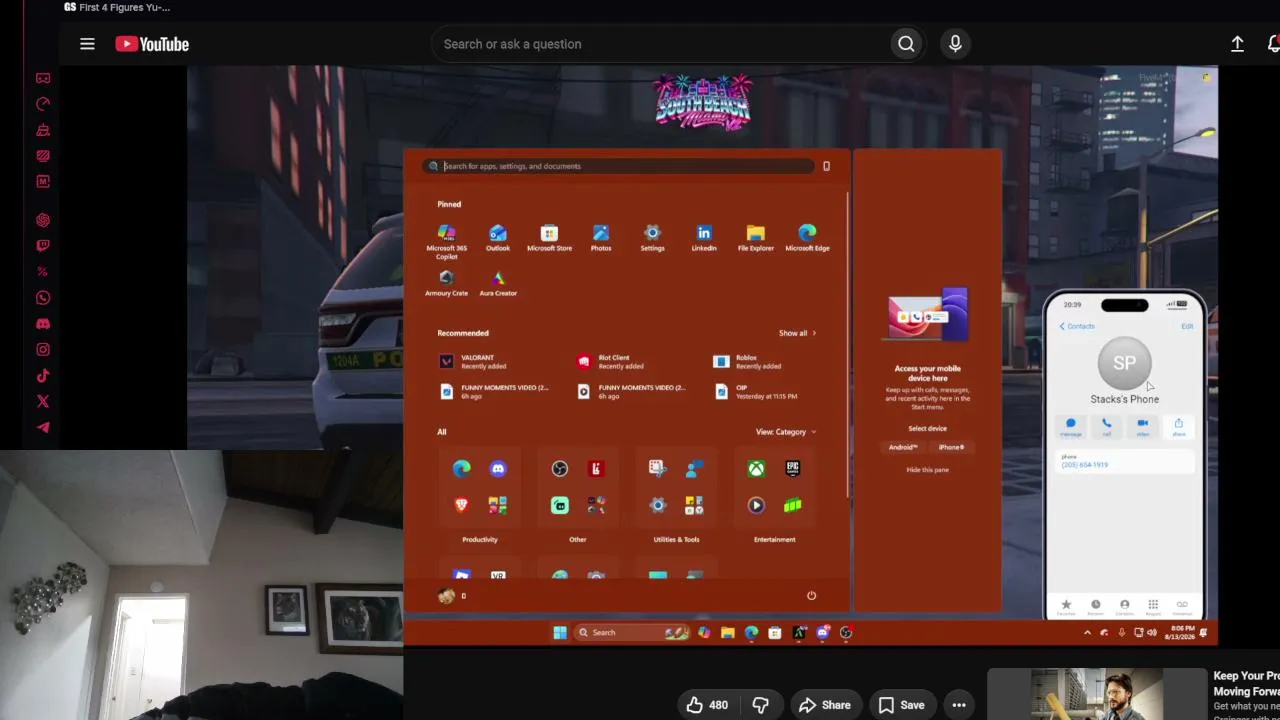Open the View: Category dropdown

pyautogui.click(x=785, y=432)
